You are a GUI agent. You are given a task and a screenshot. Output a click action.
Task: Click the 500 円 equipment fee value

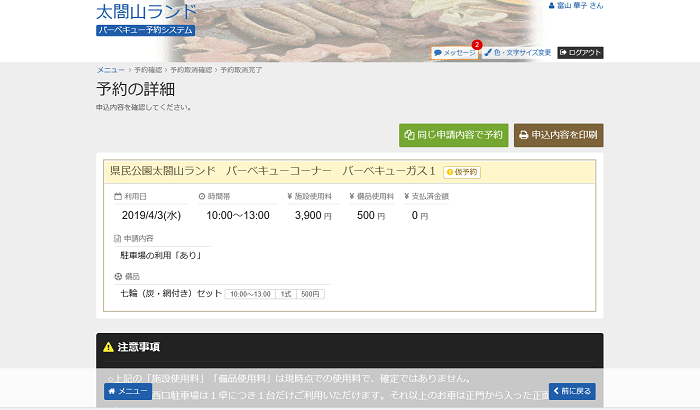[371, 215]
